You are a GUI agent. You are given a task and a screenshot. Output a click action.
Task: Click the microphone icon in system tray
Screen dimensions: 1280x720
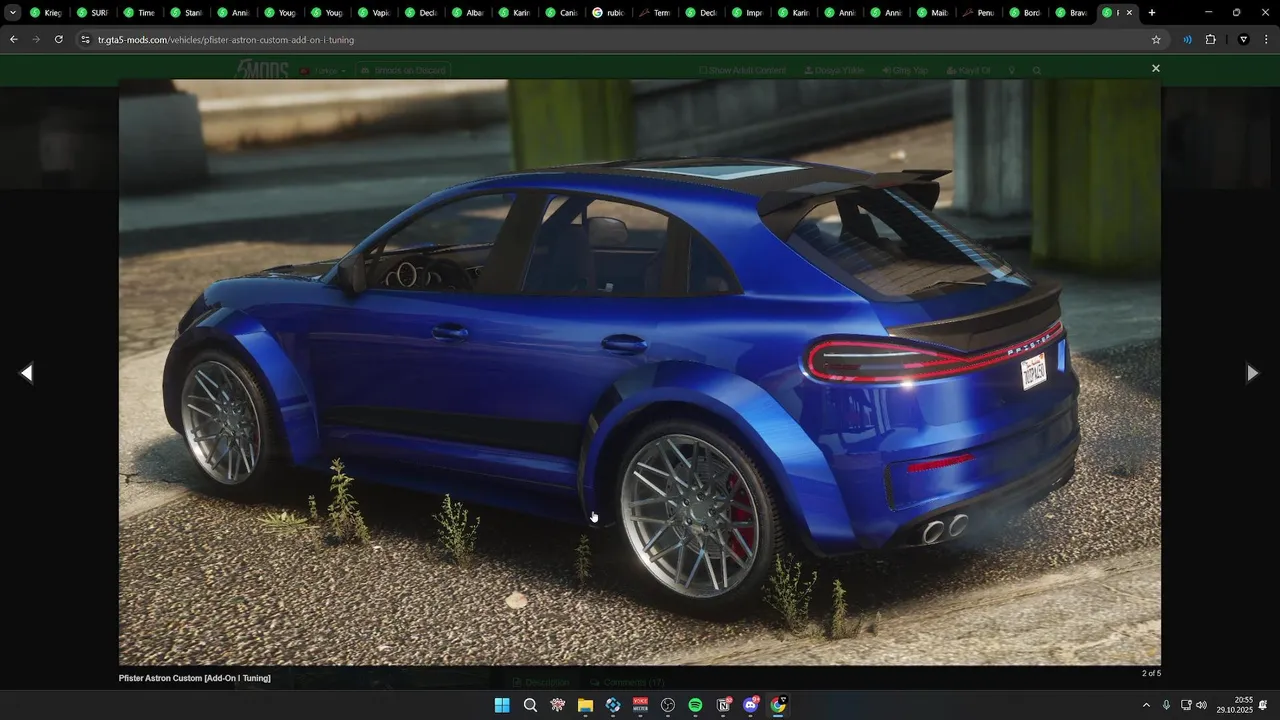(x=1166, y=705)
